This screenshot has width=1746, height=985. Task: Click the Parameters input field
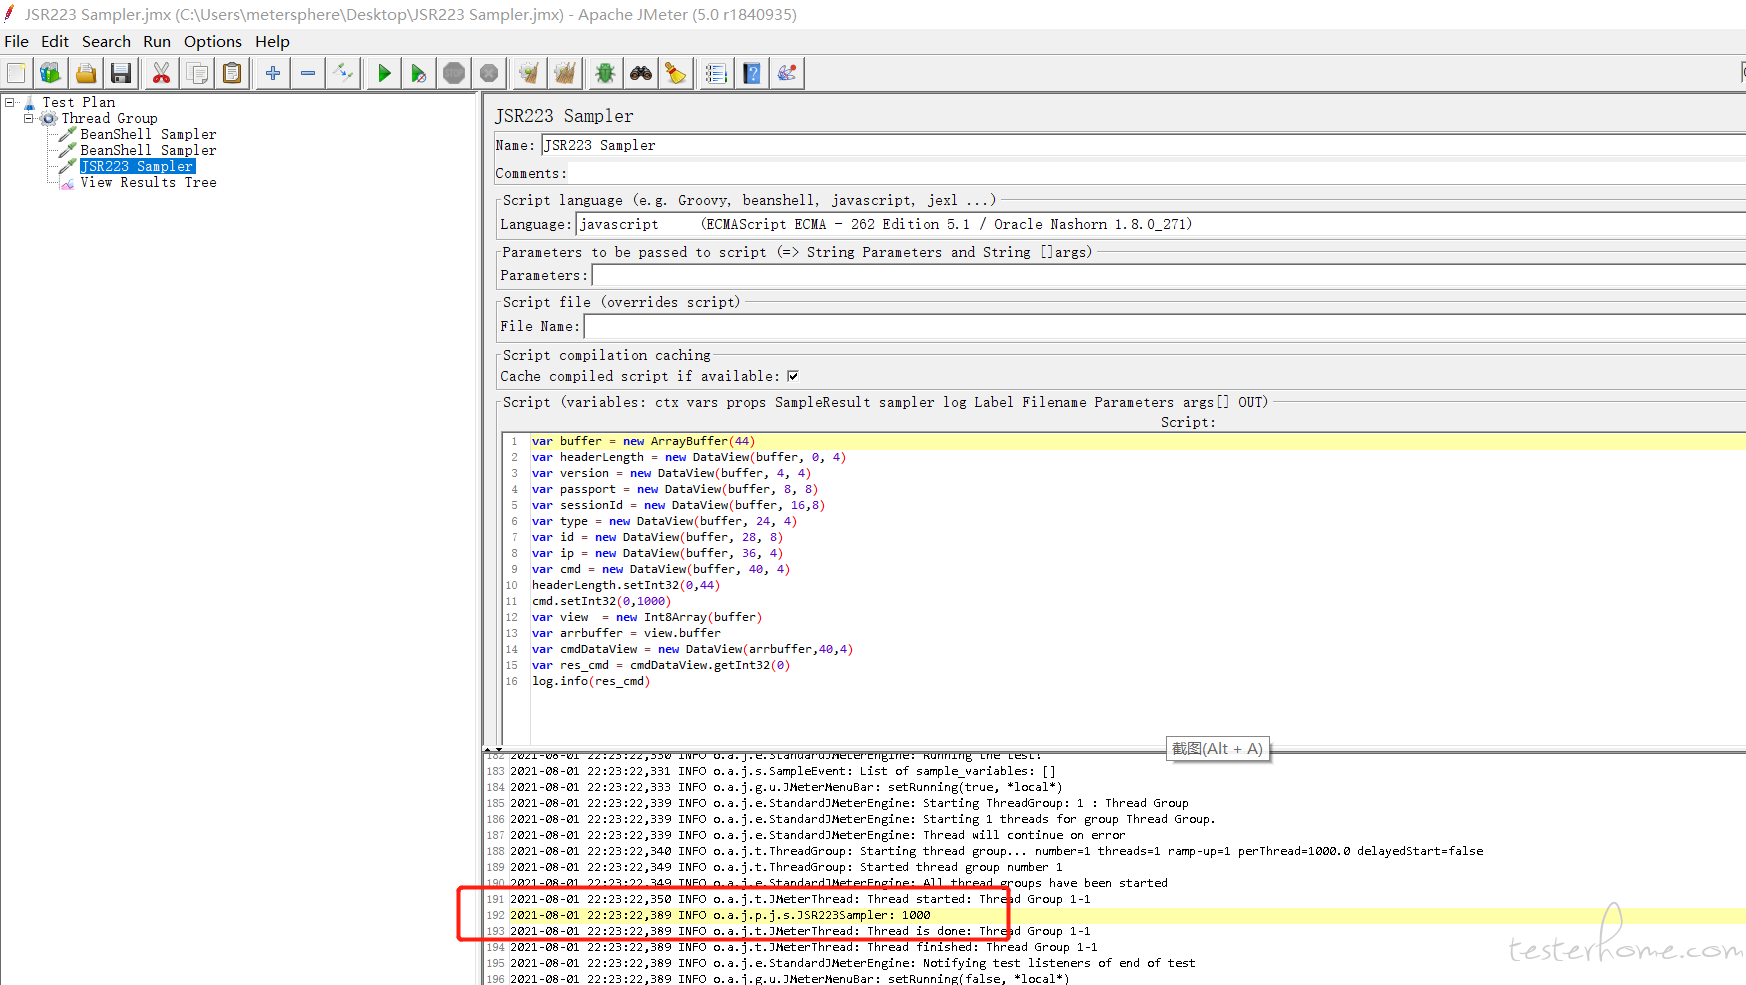(x=1168, y=275)
